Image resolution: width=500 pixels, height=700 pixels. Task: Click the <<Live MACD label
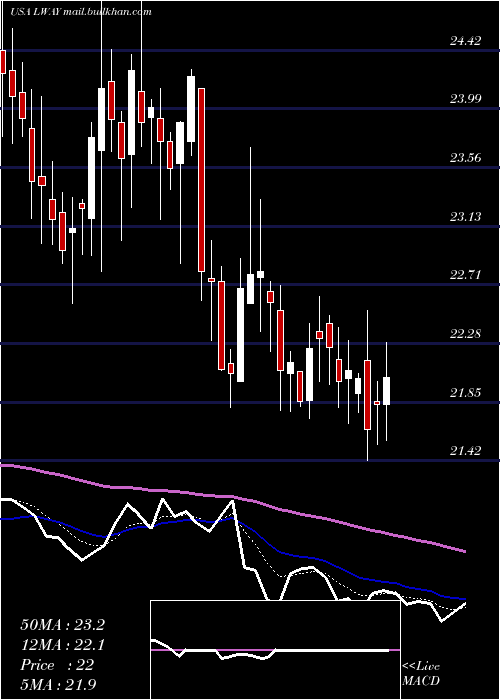[421, 674]
